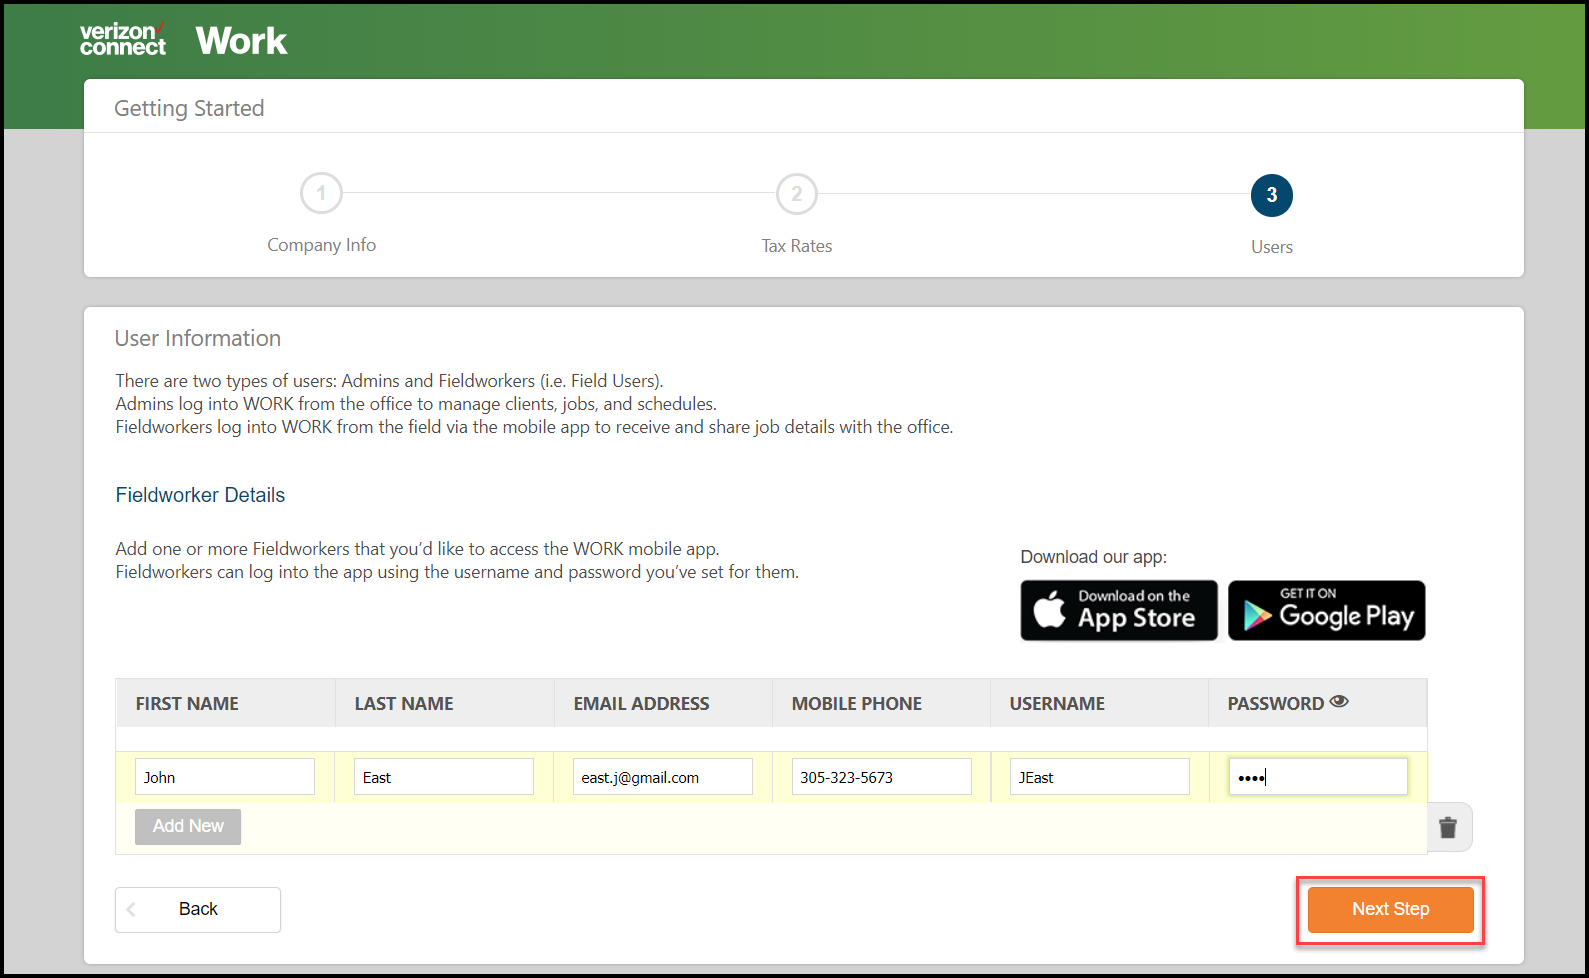Click the Username field containing JEast

[x=1100, y=777]
